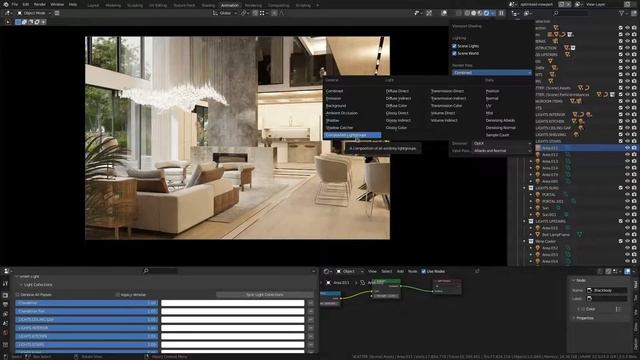Switch to solid viewport shading icon
This screenshot has height=360, width=640.
point(473,13)
